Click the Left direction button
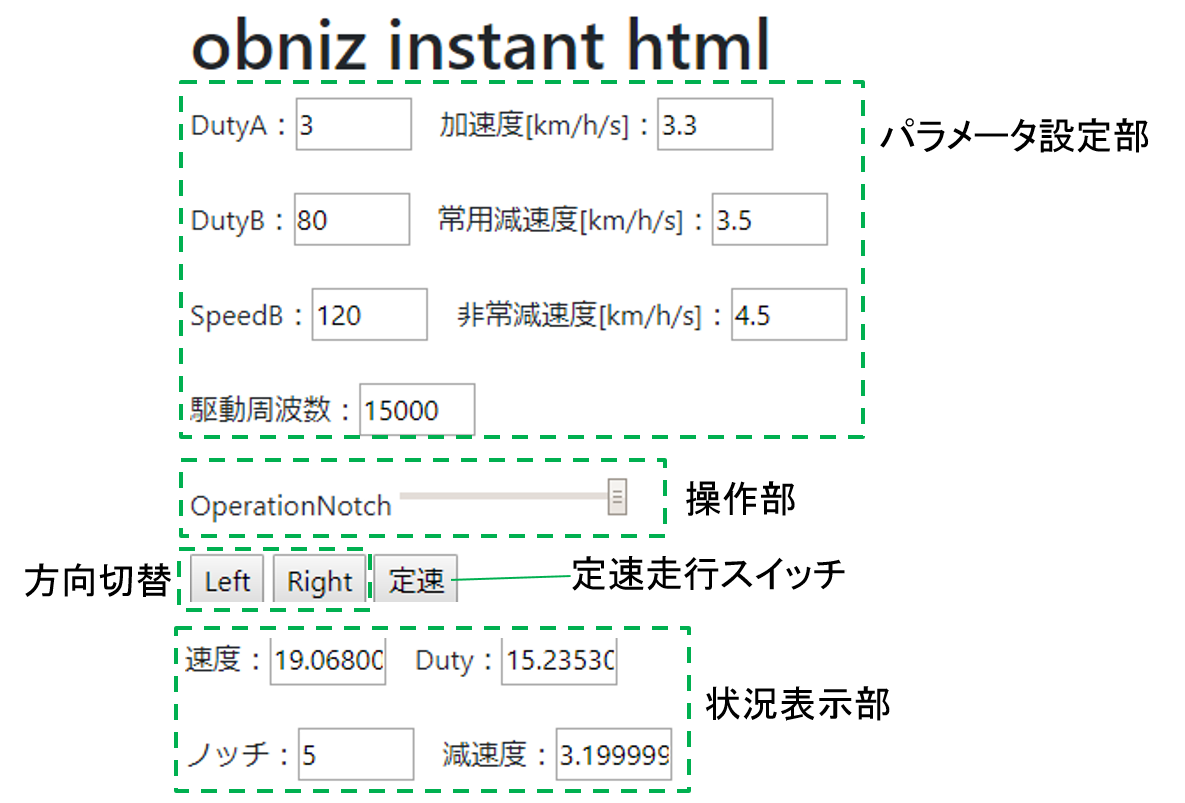This screenshot has width=1185, height=803. [227, 579]
